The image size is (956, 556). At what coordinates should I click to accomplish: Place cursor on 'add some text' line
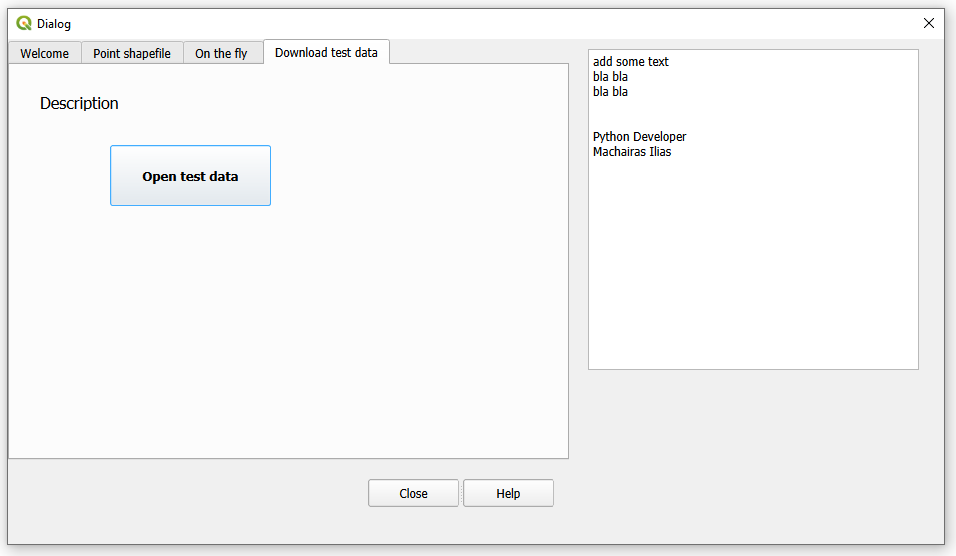coord(631,62)
